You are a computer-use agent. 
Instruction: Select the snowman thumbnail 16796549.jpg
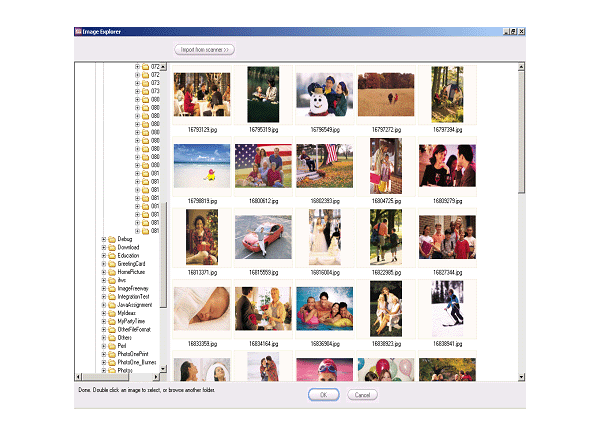(325, 95)
